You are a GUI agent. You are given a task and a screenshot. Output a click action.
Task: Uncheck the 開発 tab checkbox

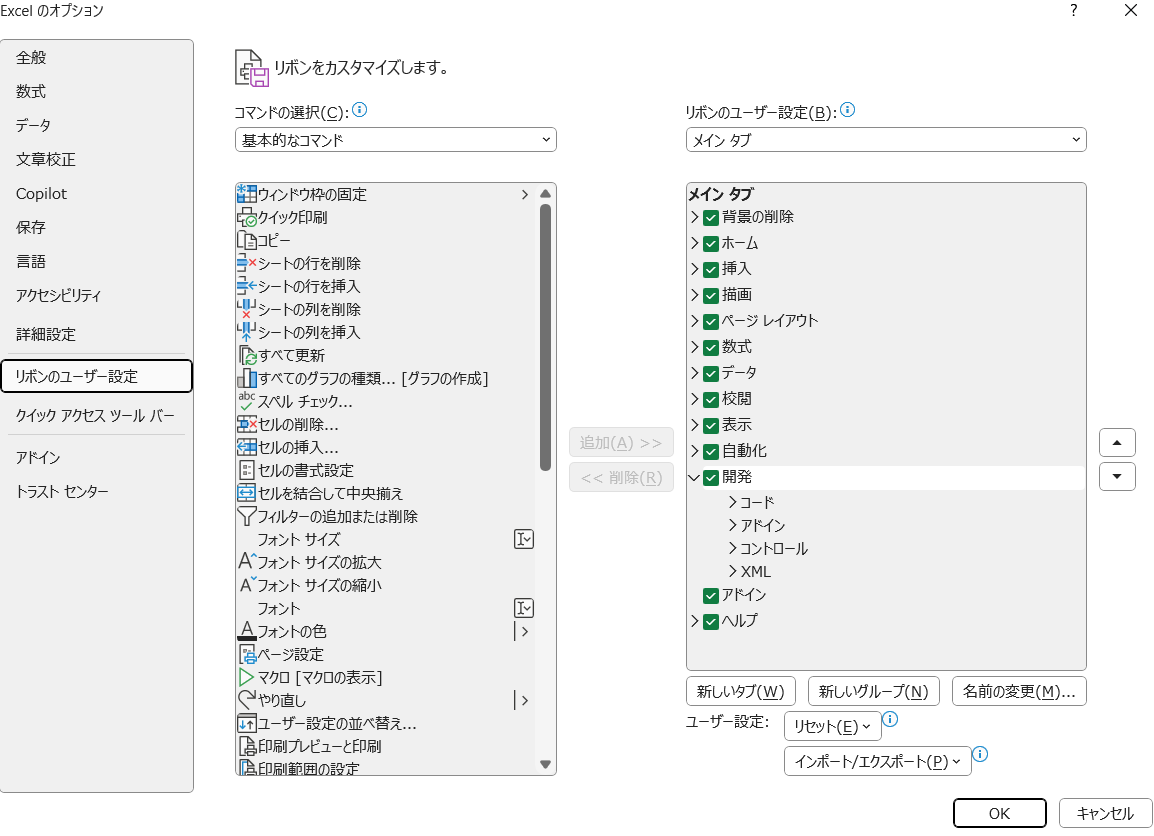[709, 477]
